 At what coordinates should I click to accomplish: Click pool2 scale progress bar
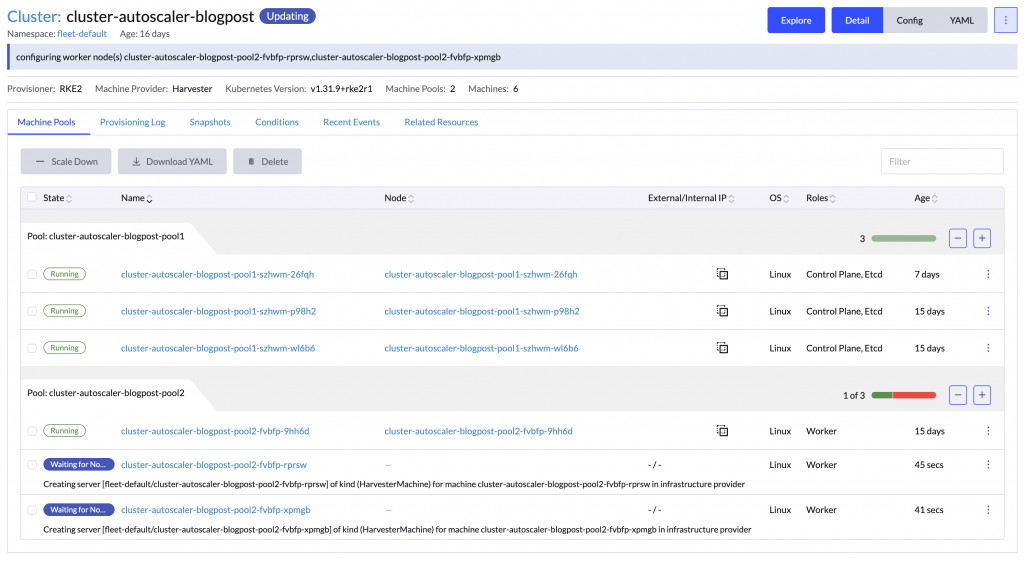[904, 395]
